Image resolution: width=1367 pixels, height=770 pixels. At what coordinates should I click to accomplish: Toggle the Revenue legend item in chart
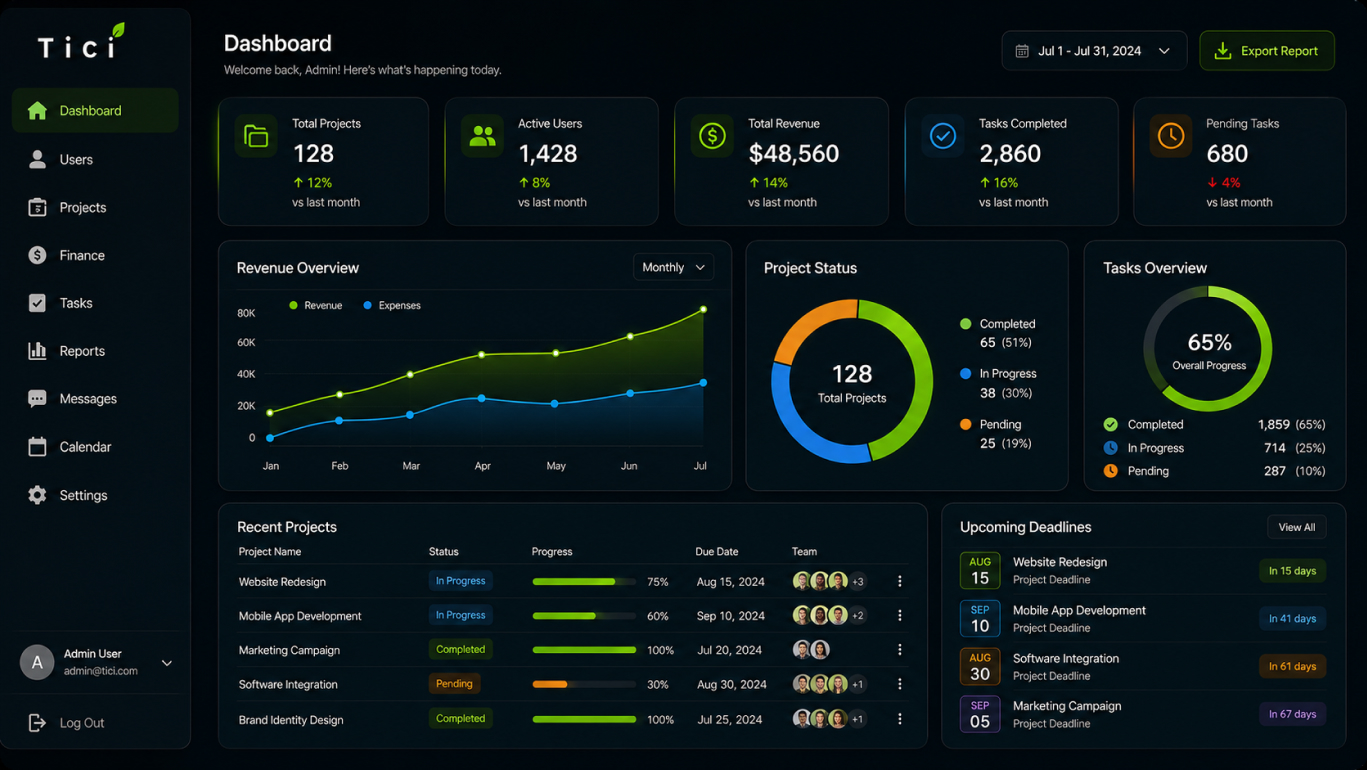[x=316, y=306]
